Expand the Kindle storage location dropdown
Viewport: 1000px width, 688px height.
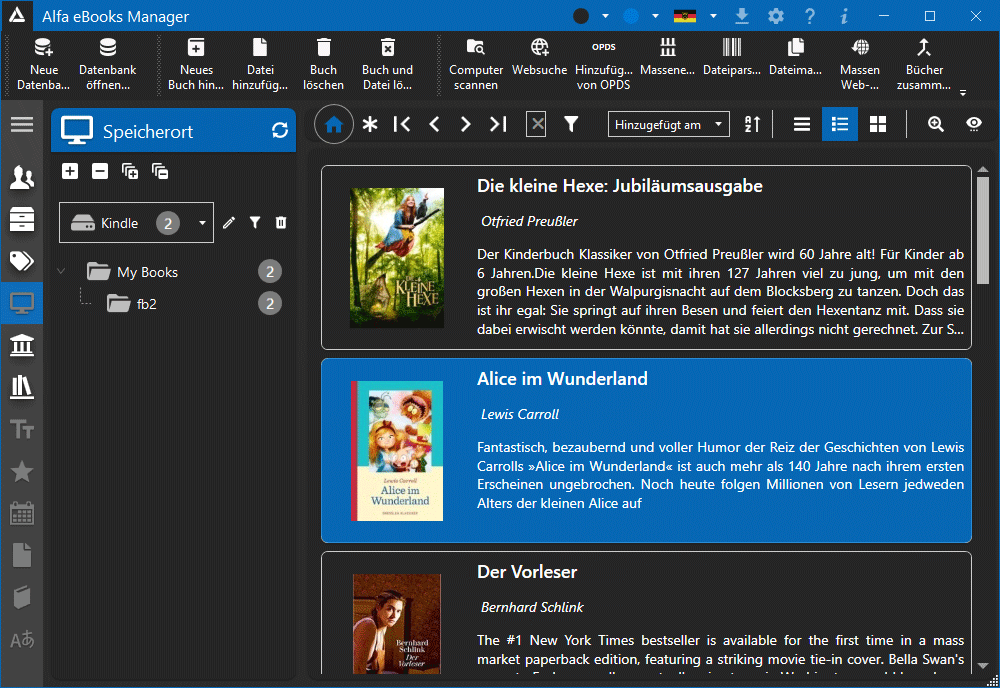click(202, 223)
